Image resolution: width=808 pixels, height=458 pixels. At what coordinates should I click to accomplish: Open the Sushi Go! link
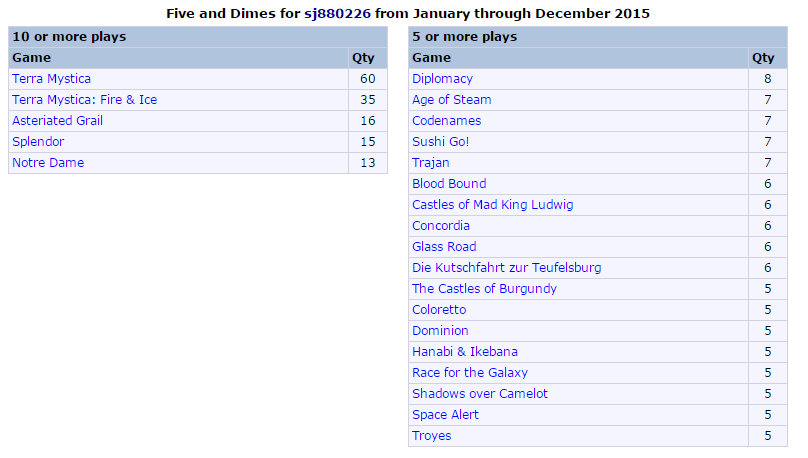pyautogui.click(x=441, y=142)
